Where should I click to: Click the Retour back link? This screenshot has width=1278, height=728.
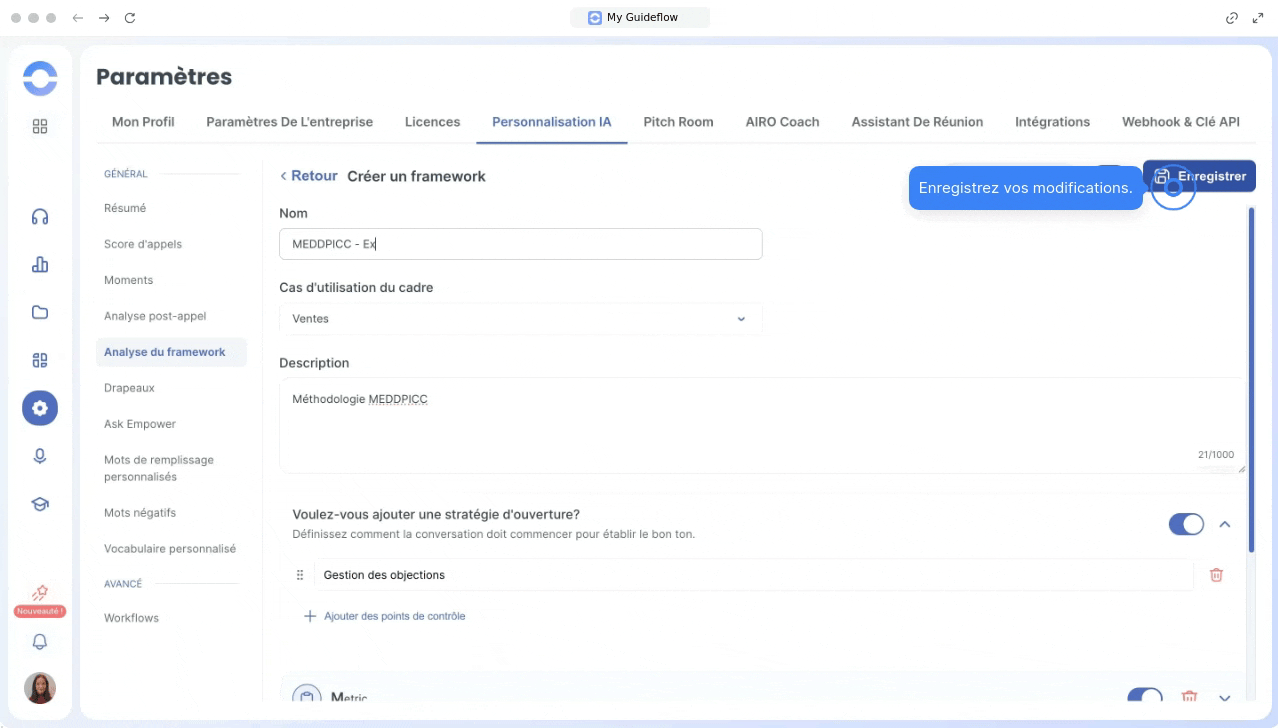click(x=309, y=176)
